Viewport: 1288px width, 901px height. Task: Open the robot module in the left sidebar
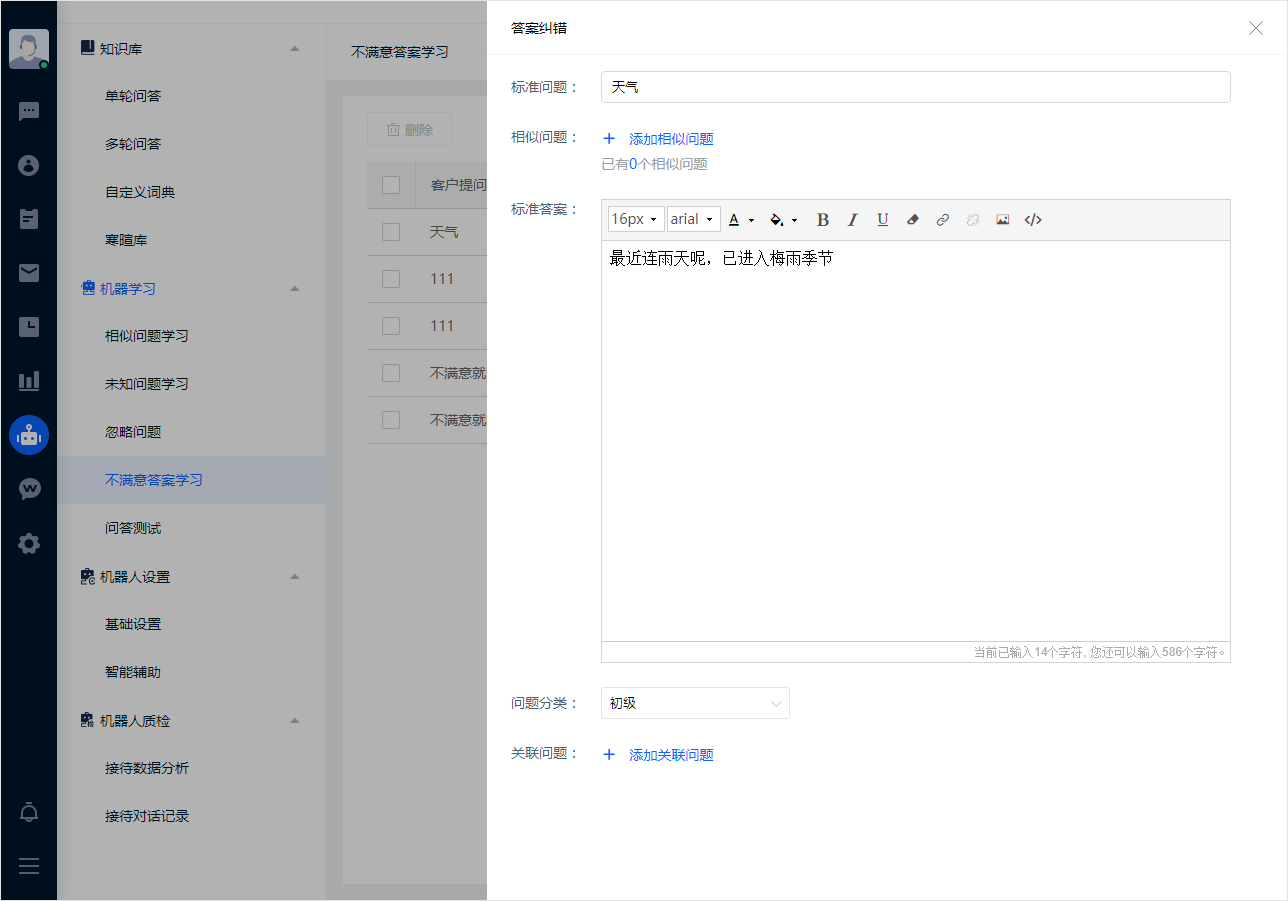coord(29,435)
